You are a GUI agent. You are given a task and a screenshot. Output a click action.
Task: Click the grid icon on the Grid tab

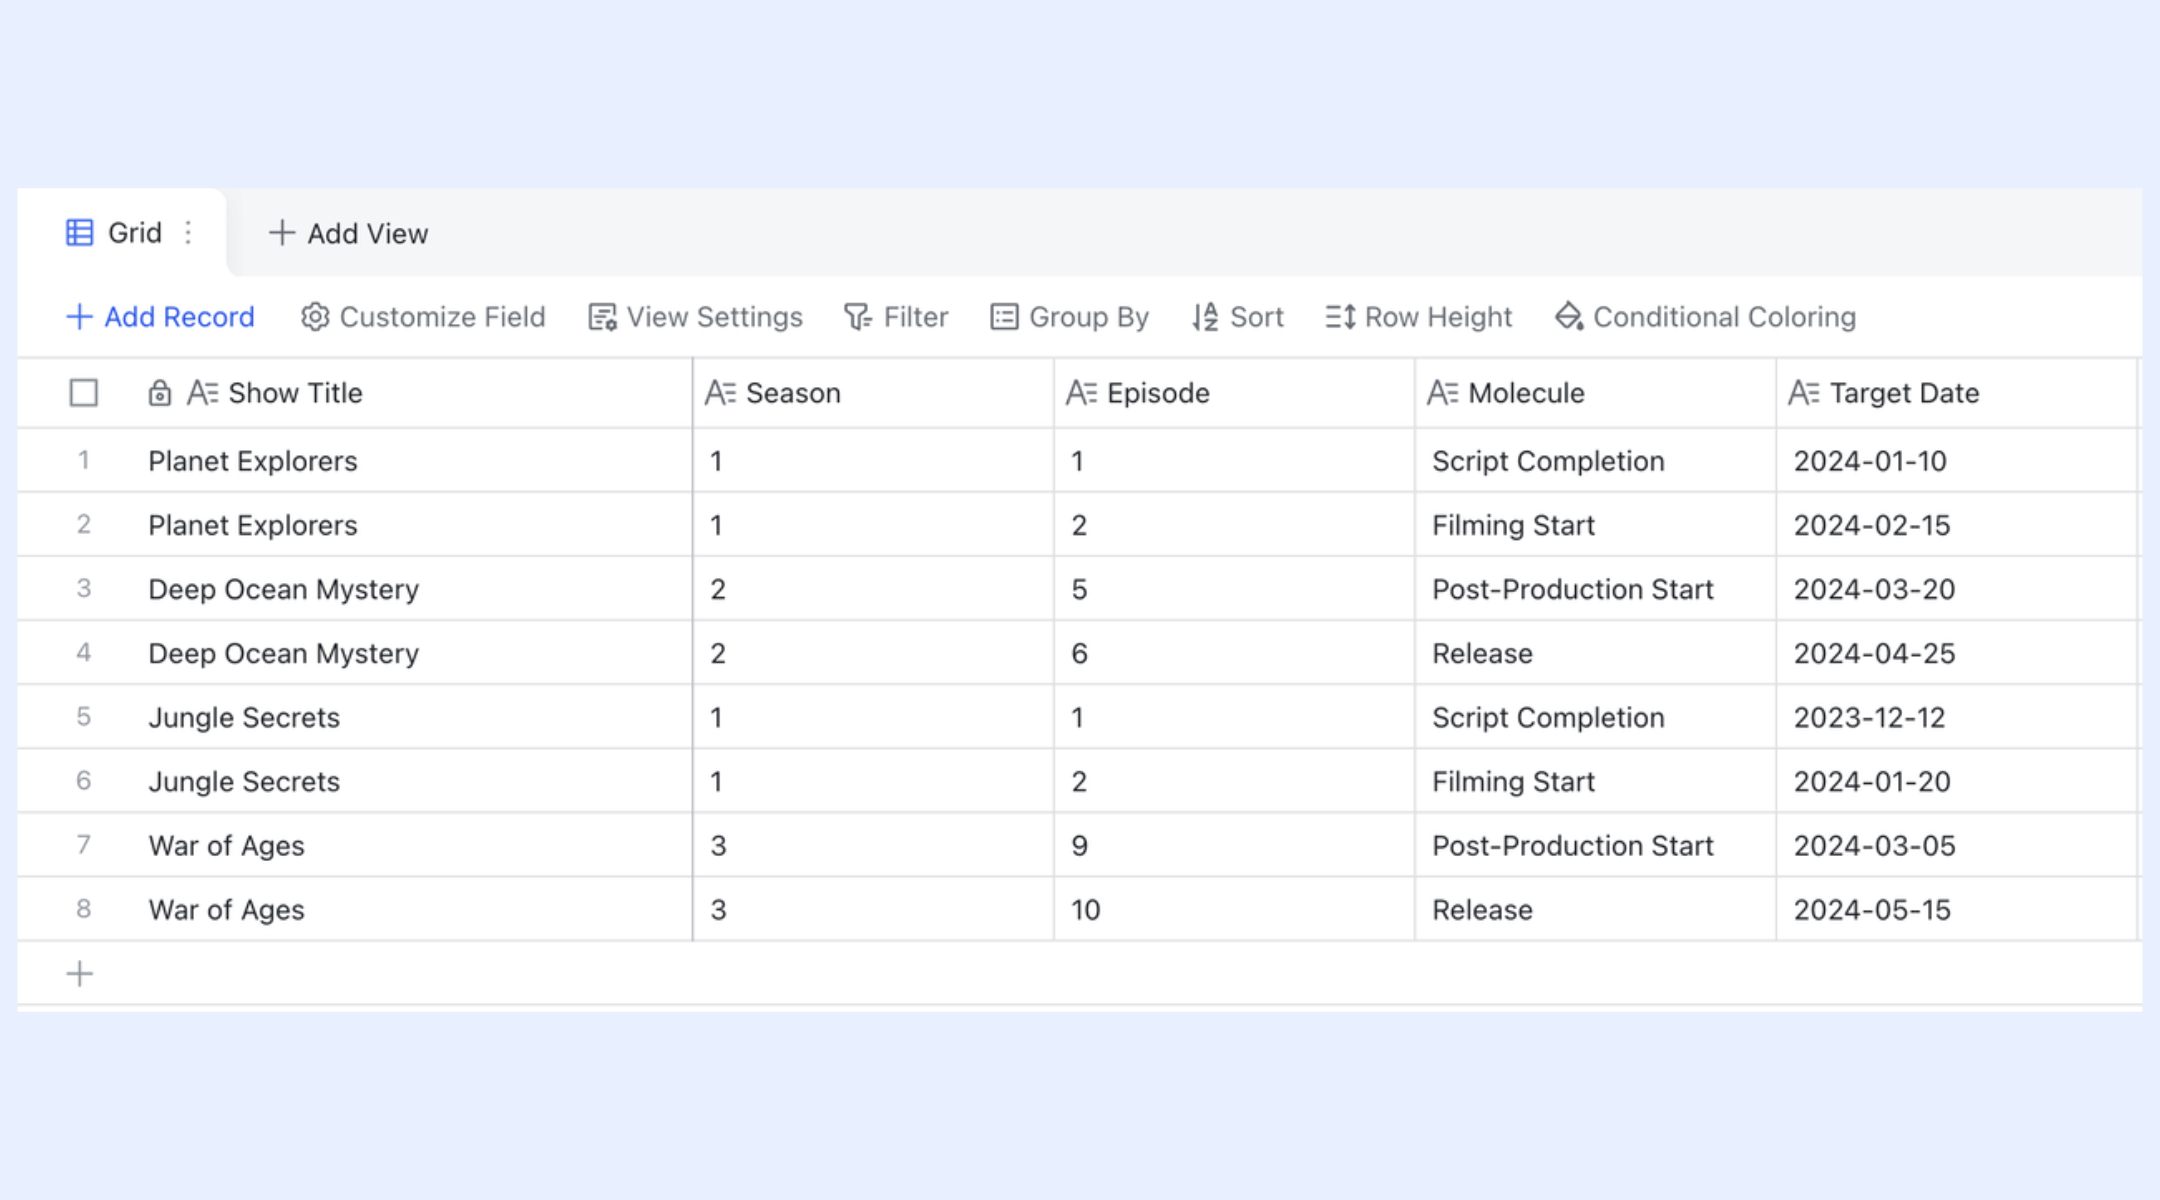click(x=80, y=233)
